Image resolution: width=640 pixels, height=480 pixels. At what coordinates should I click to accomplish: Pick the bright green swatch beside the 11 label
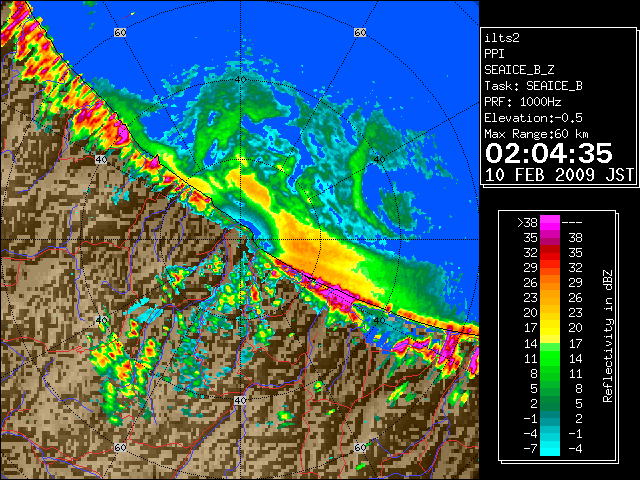coord(550,358)
